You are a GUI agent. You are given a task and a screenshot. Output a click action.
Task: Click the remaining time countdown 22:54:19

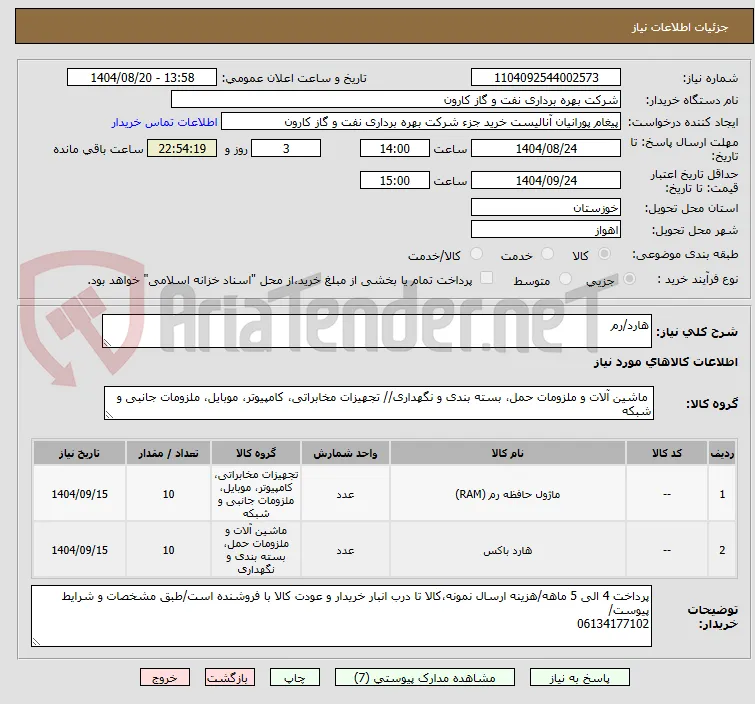tap(182, 148)
